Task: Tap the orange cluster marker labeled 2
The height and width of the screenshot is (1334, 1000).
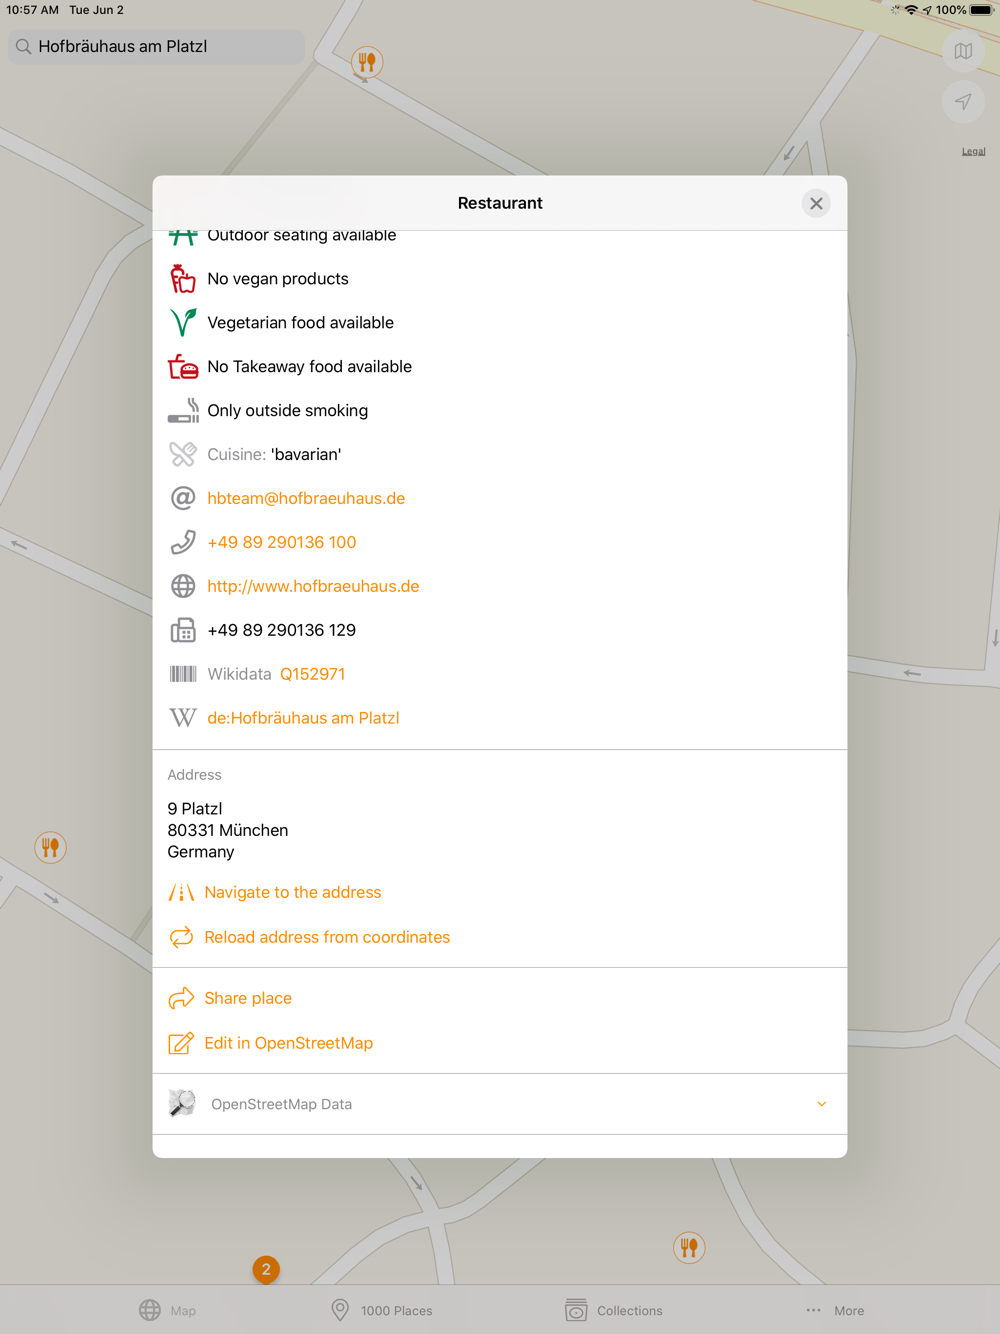Action: (266, 1269)
